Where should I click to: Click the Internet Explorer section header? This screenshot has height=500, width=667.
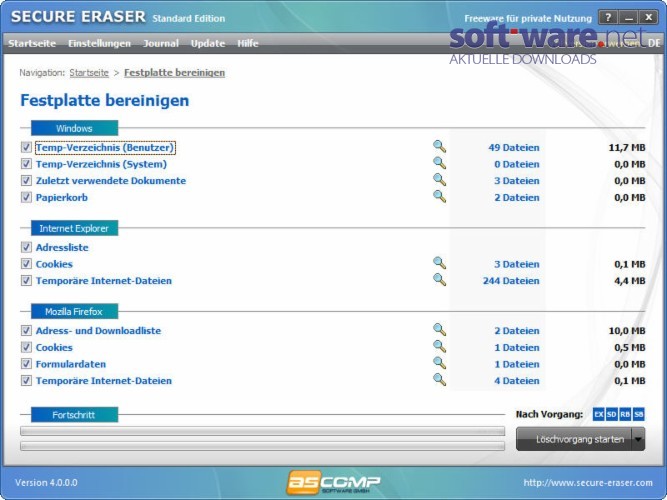(74, 228)
